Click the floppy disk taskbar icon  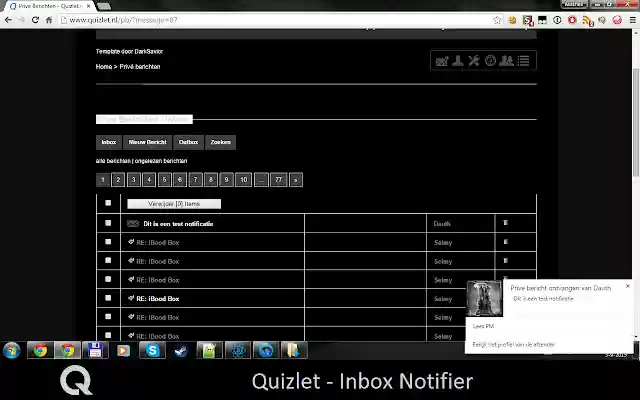tap(95, 351)
